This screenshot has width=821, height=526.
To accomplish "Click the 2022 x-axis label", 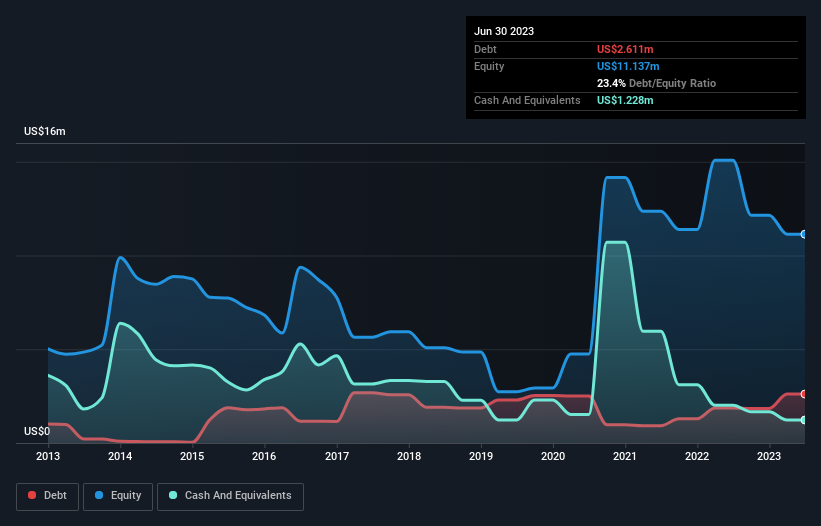I will (697, 456).
